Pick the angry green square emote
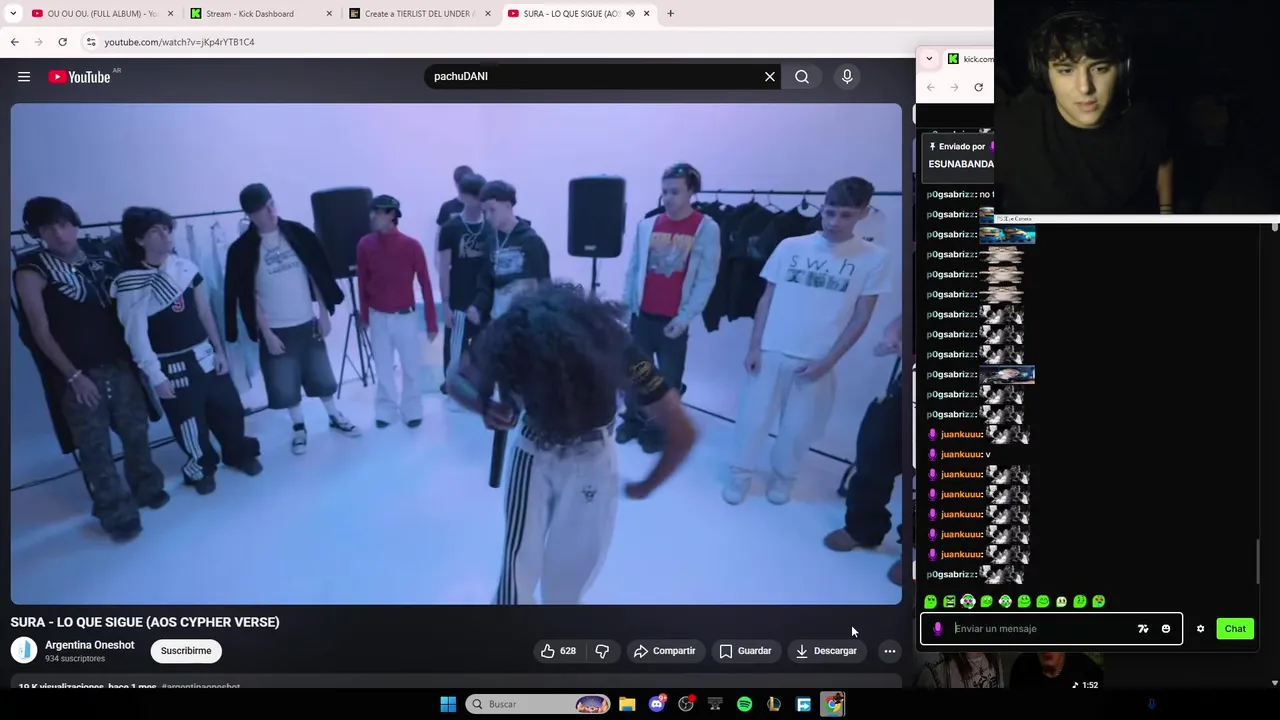 [x=949, y=602]
